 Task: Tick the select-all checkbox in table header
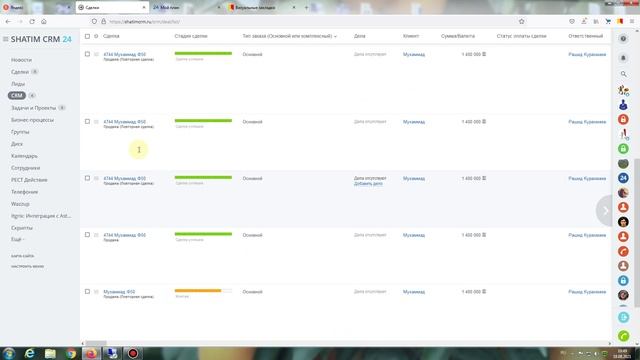[87, 36]
